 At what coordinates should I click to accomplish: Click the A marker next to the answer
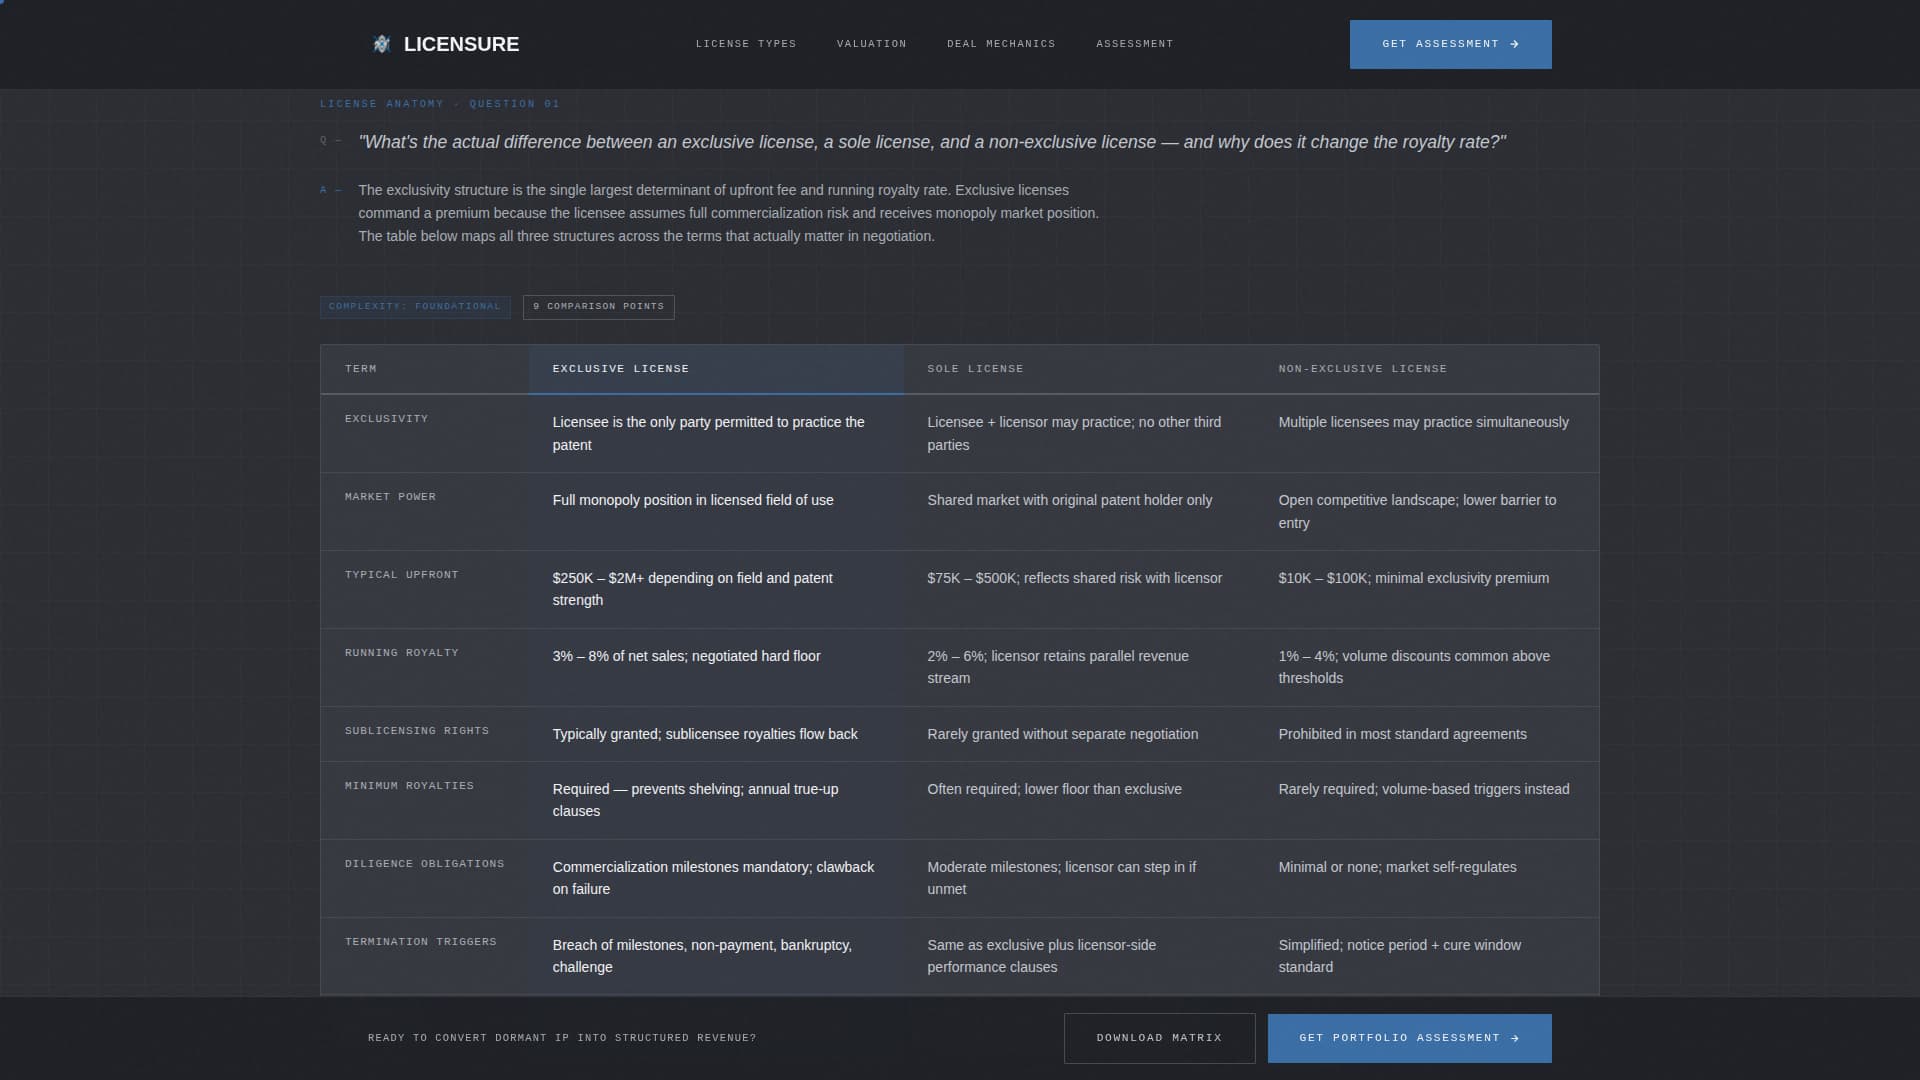pos(322,189)
